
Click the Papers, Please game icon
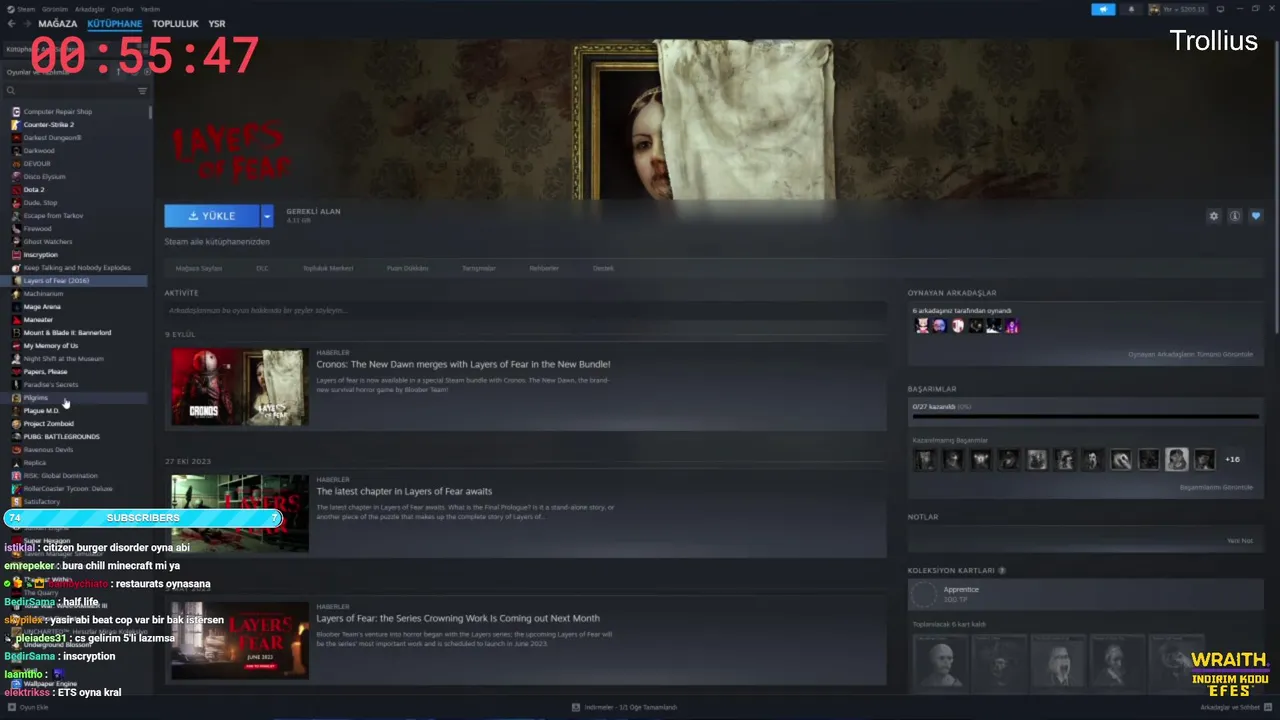point(15,372)
